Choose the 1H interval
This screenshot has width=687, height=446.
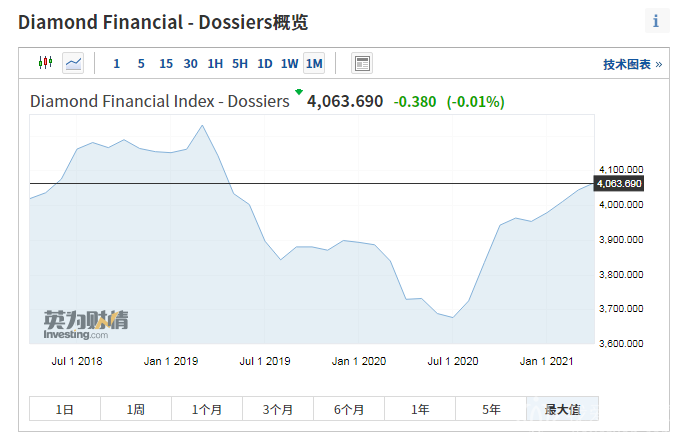point(215,64)
